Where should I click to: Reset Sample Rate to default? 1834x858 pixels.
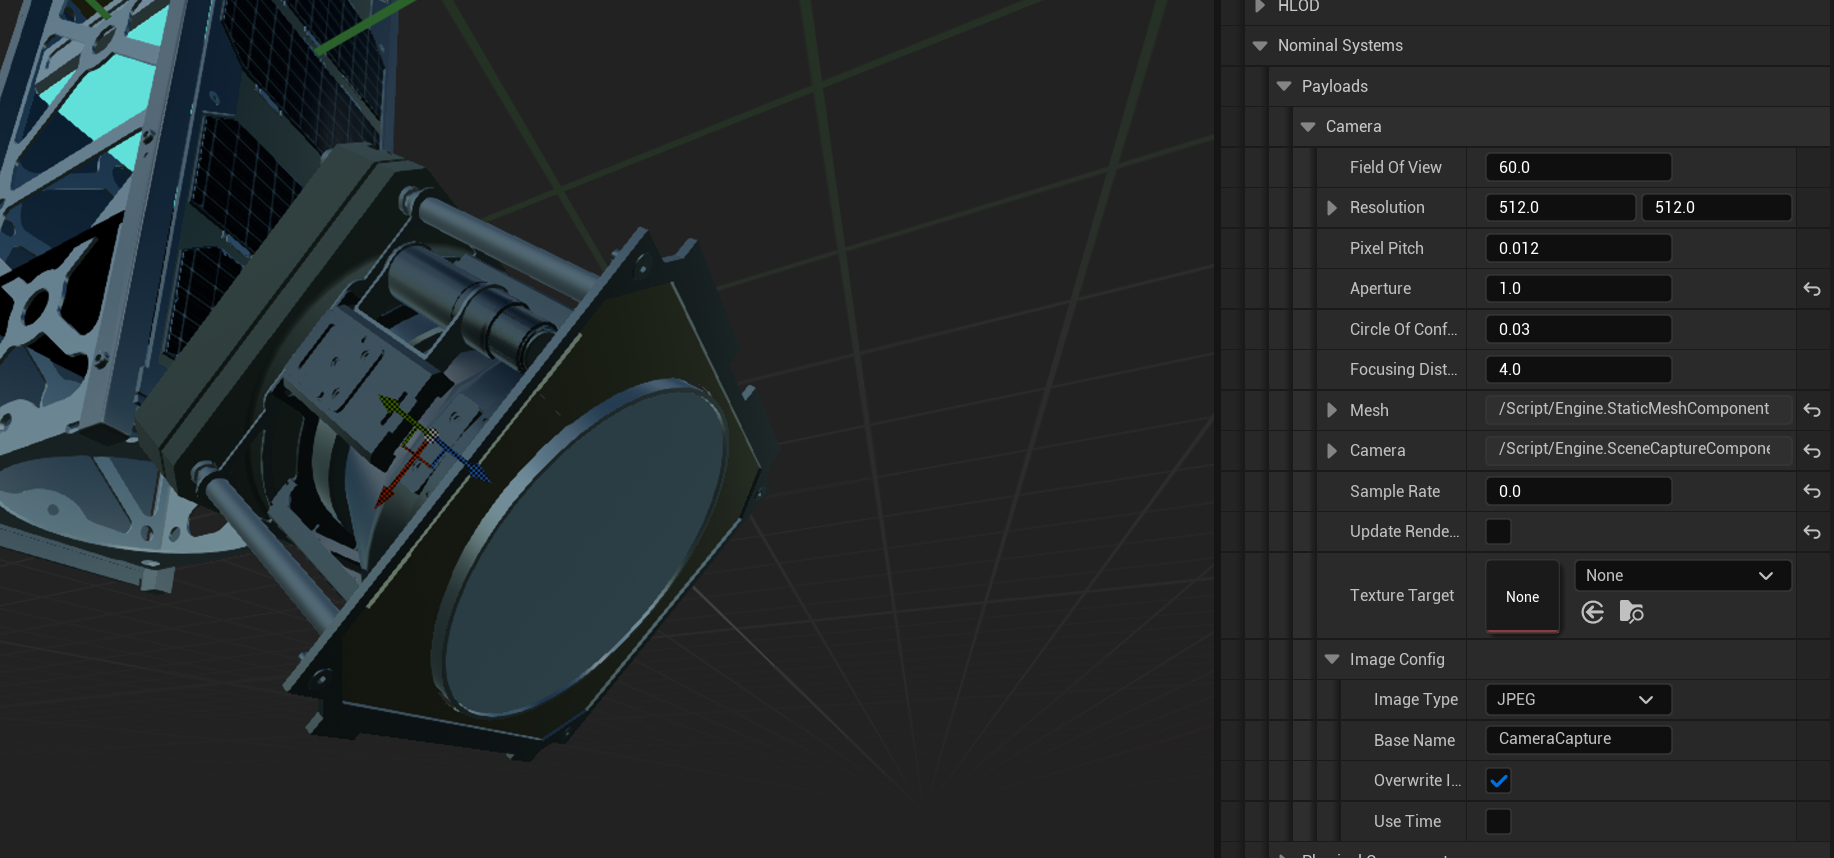coord(1811,491)
